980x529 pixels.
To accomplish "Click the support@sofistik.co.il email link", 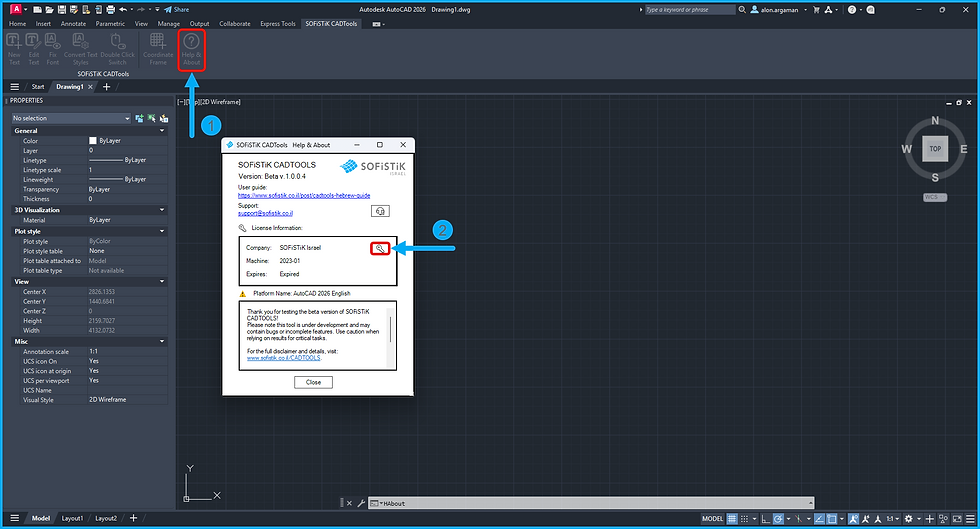I will pos(265,213).
